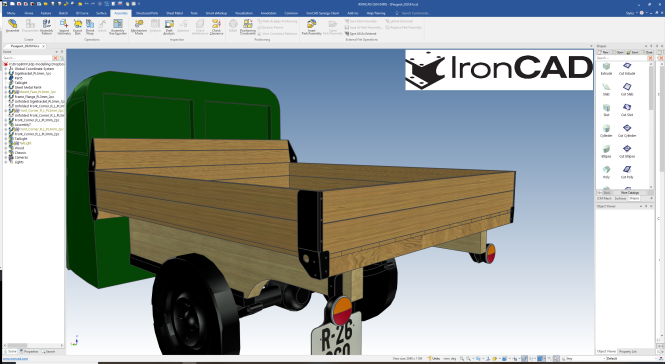
Task: Click the Scene browser search input
Action: pyautogui.click(x=27, y=58)
